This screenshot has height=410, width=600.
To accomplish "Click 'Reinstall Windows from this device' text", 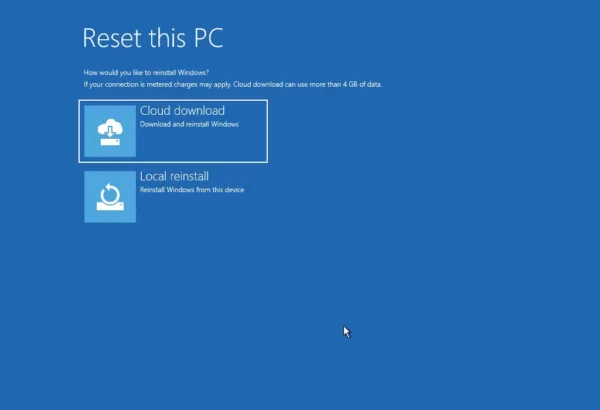I will [x=192, y=190].
